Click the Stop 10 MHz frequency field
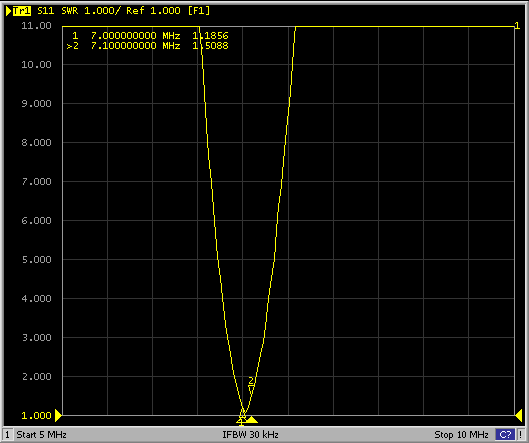The height and width of the screenshot is (443, 529). (461, 434)
